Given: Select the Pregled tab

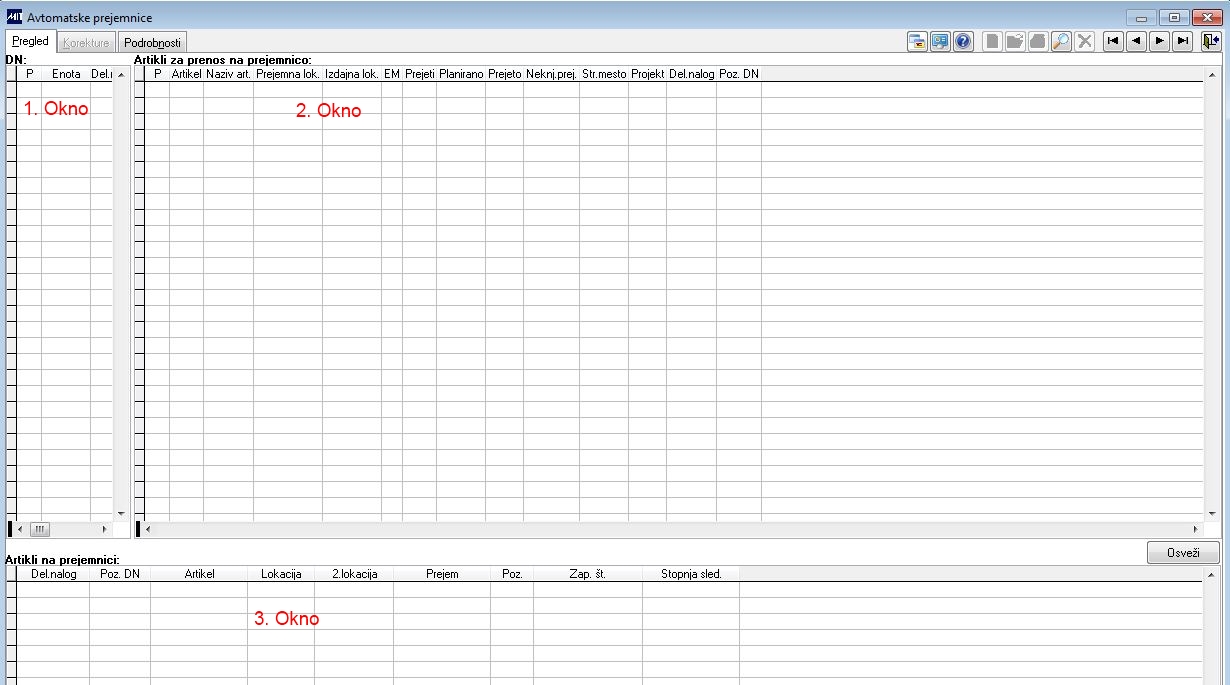Looking at the screenshot, I should click(30, 42).
